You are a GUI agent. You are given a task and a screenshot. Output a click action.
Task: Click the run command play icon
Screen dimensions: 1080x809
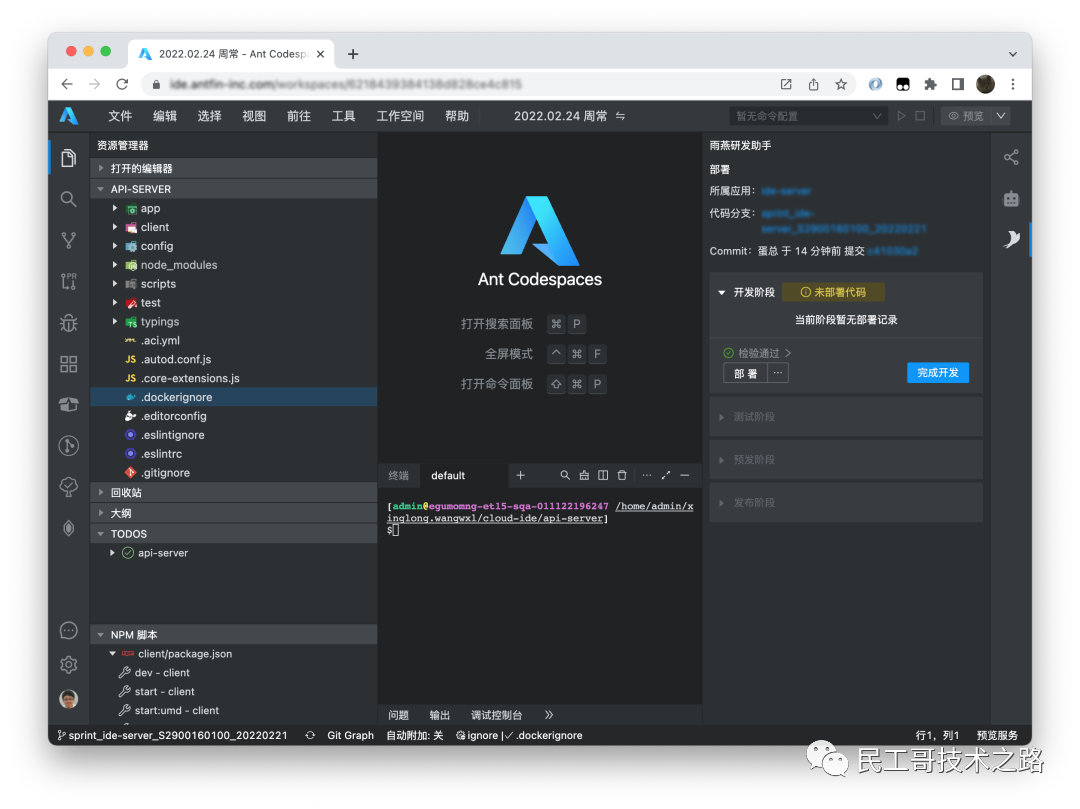click(x=901, y=116)
